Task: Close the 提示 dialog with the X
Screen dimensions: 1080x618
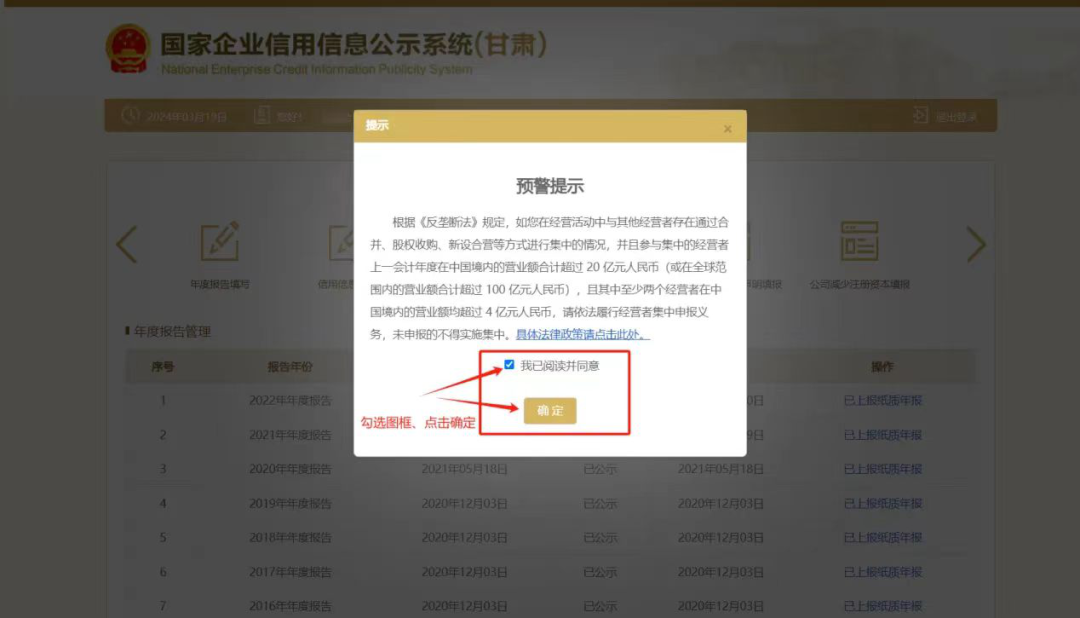Action: tap(727, 128)
